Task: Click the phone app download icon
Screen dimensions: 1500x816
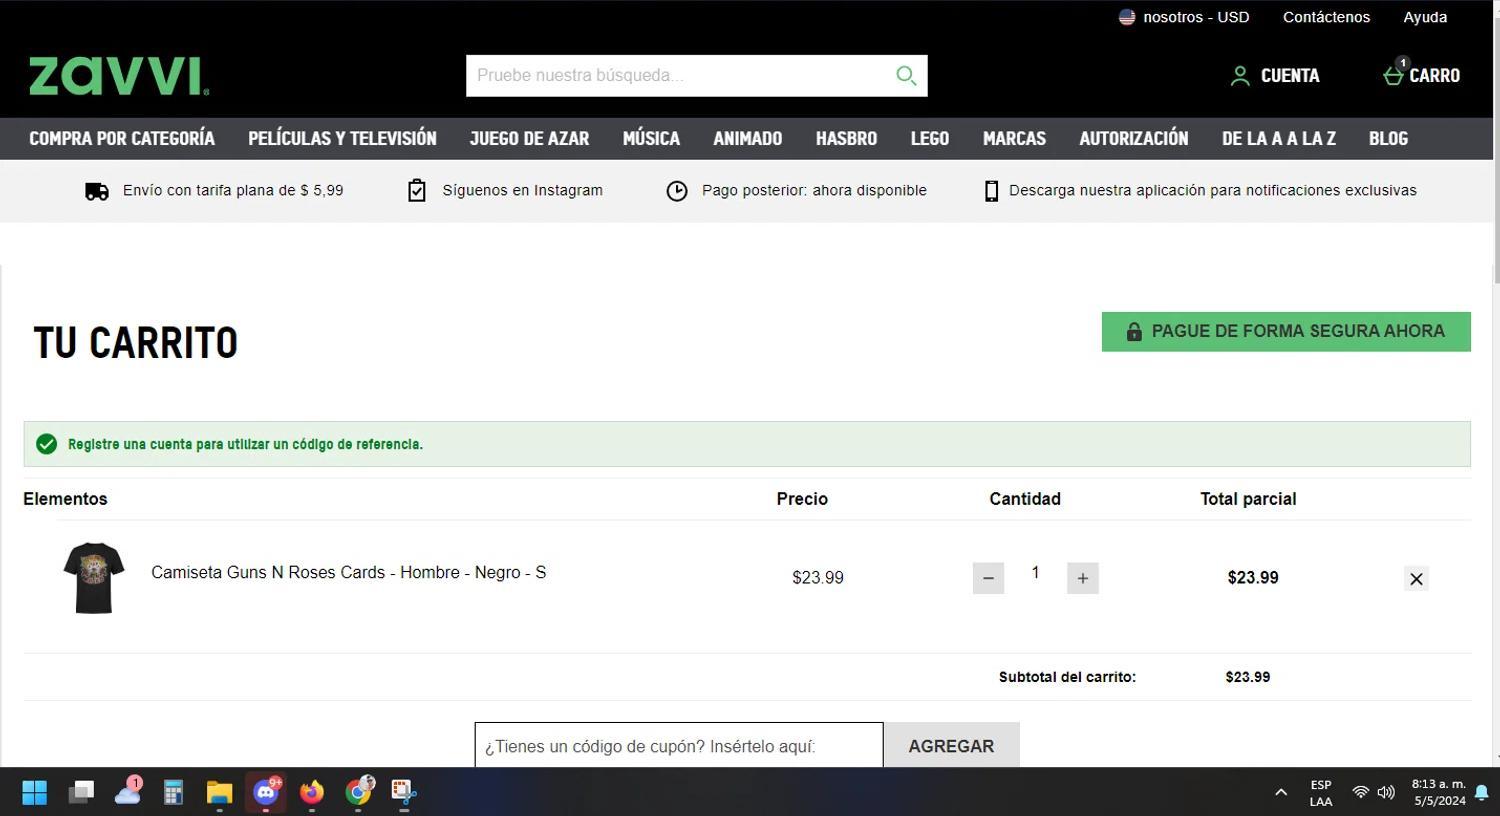Action: point(991,191)
